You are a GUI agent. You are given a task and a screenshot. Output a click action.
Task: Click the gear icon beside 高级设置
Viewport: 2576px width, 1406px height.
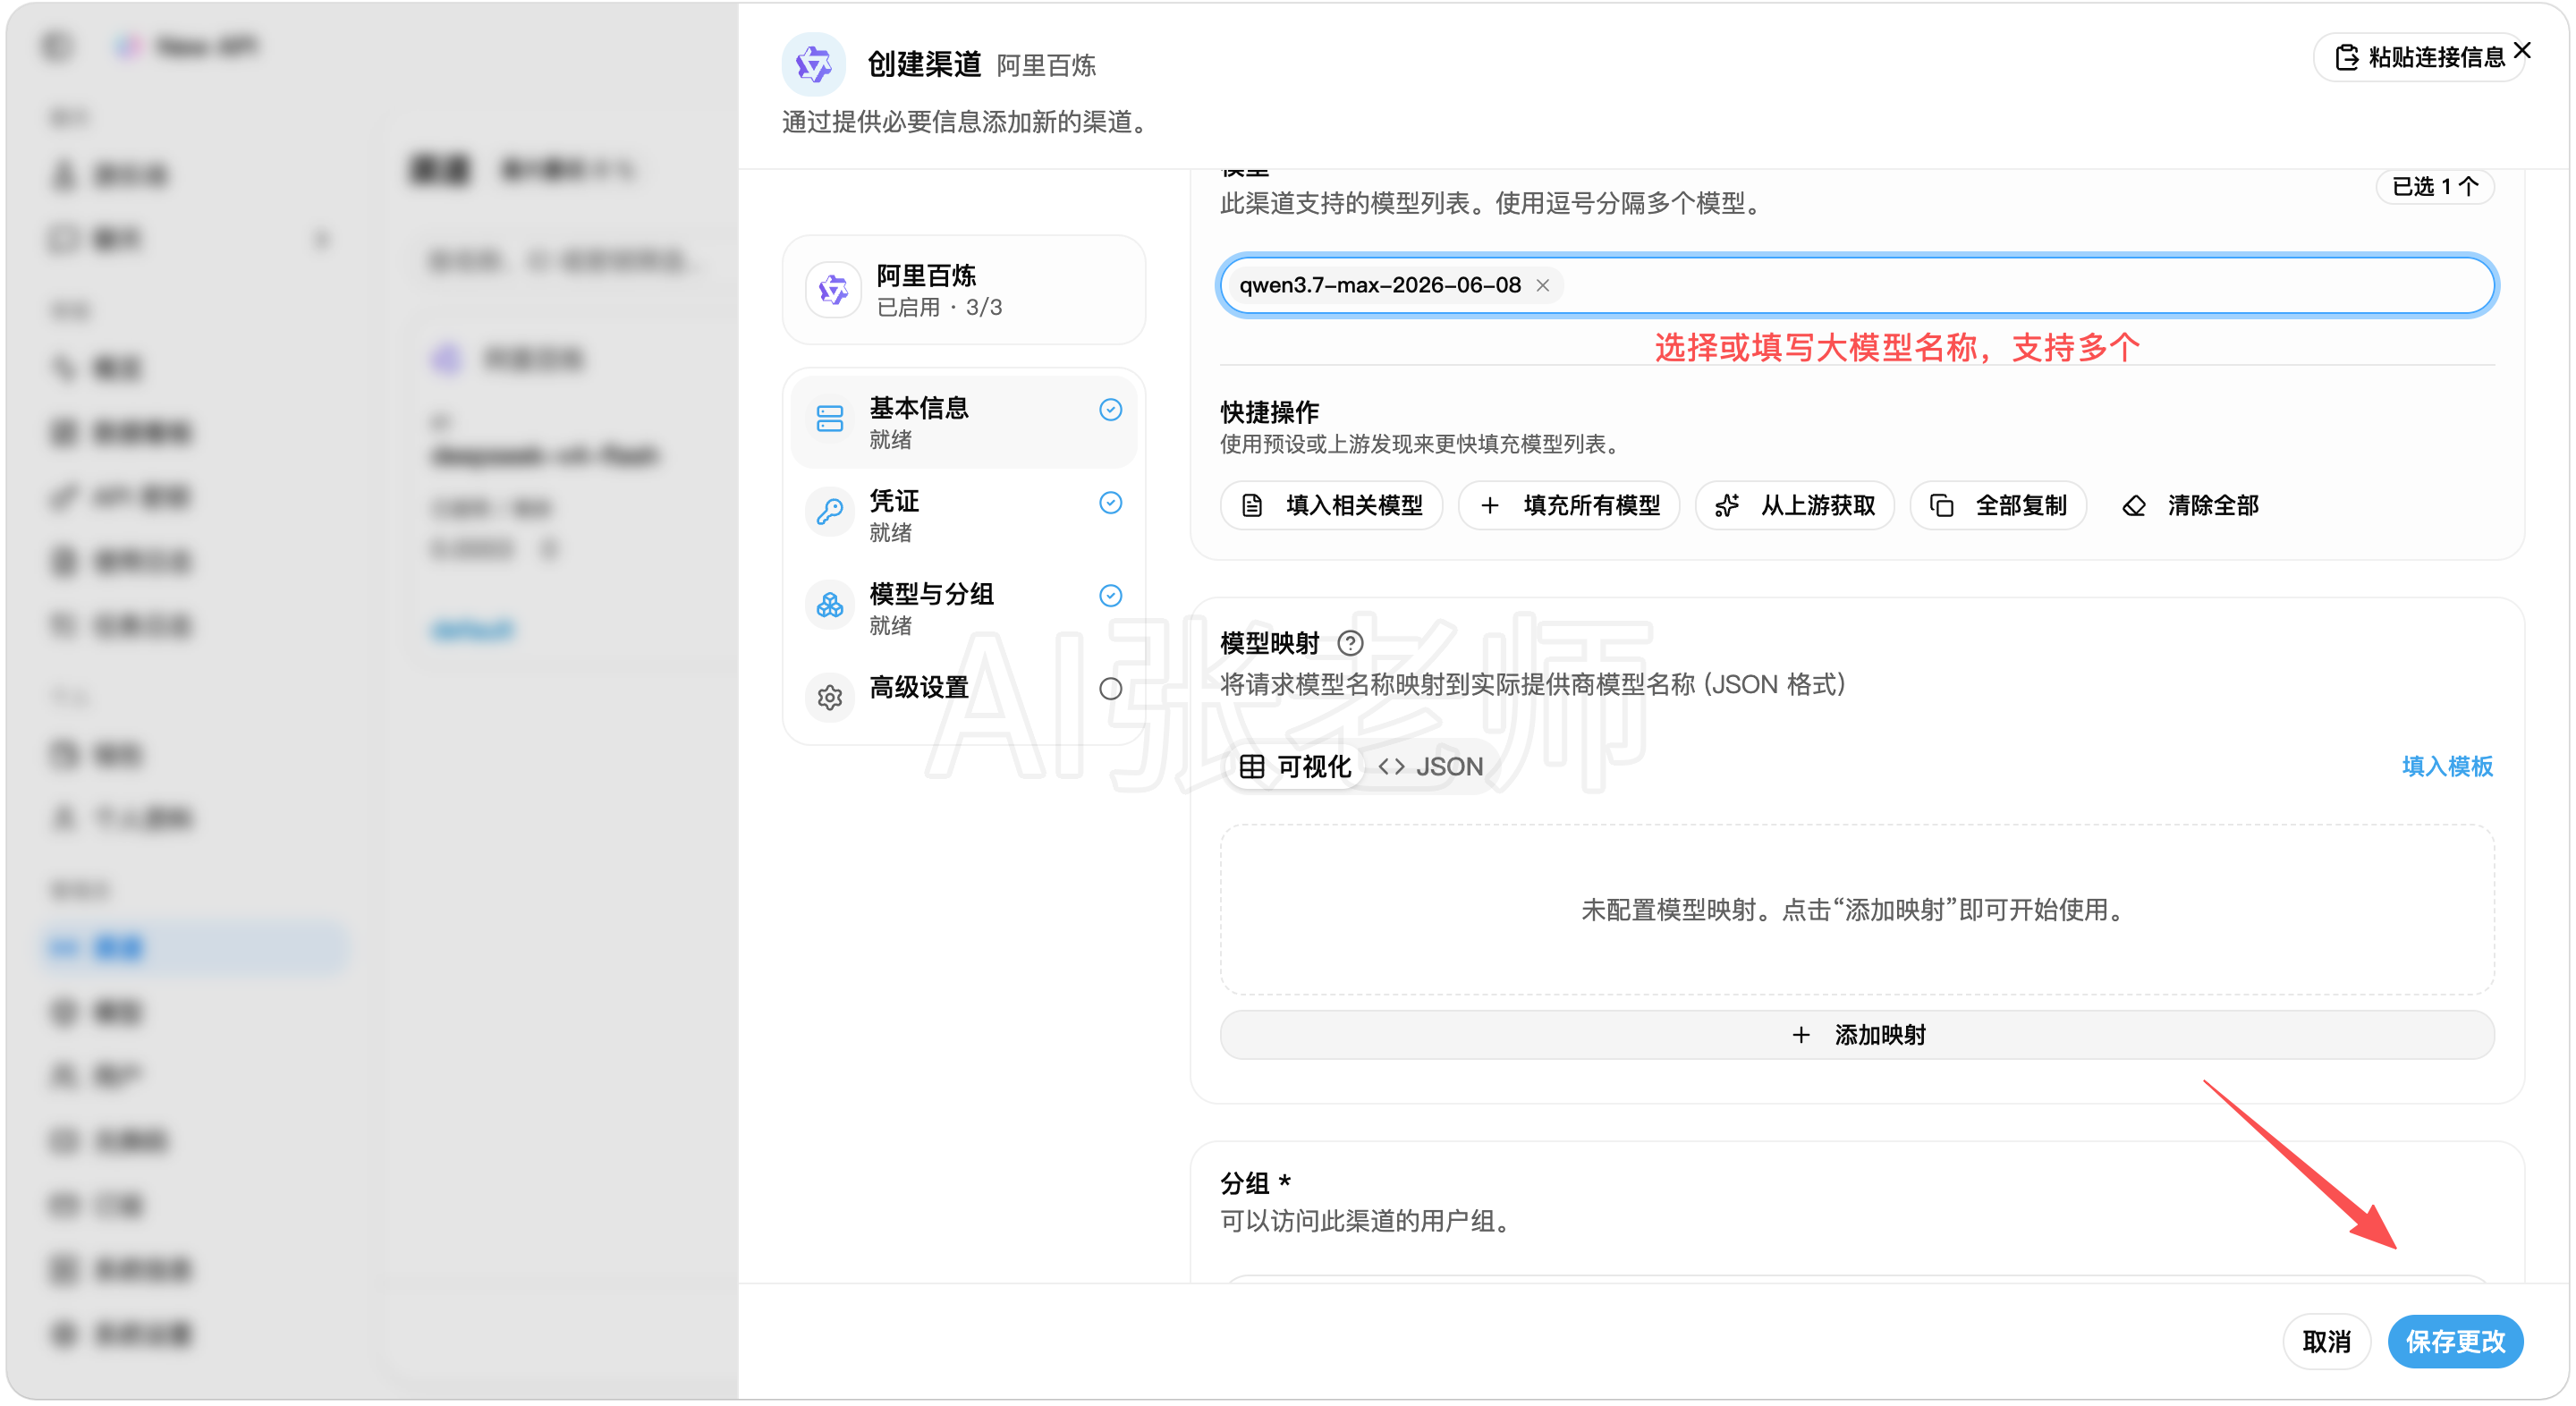[x=829, y=697]
